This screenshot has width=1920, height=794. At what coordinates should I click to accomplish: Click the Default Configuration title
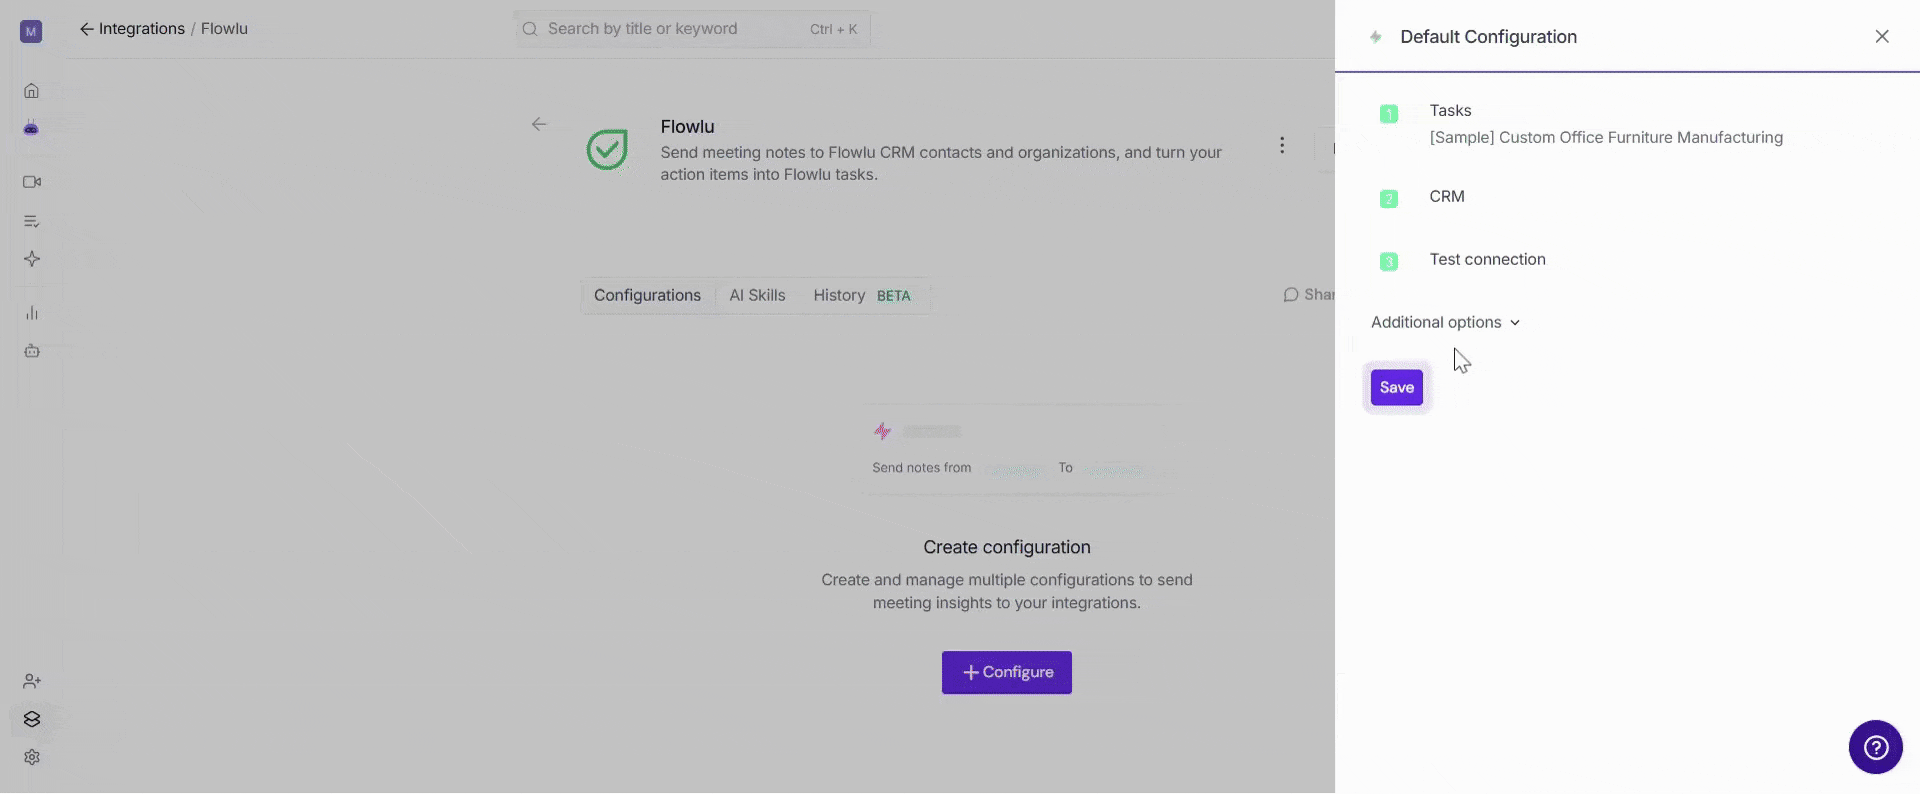[1488, 37]
